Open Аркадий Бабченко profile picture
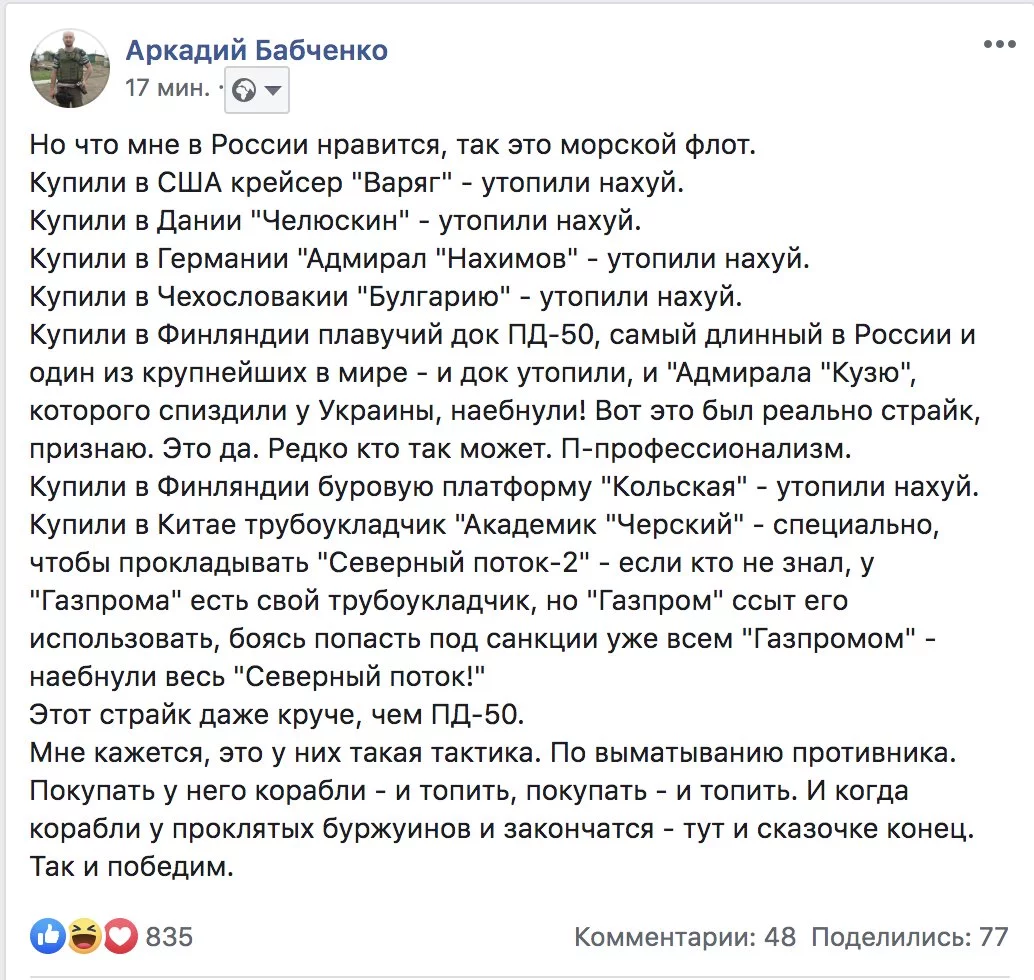The width and height of the screenshot is (1034, 980). (69, 68)
